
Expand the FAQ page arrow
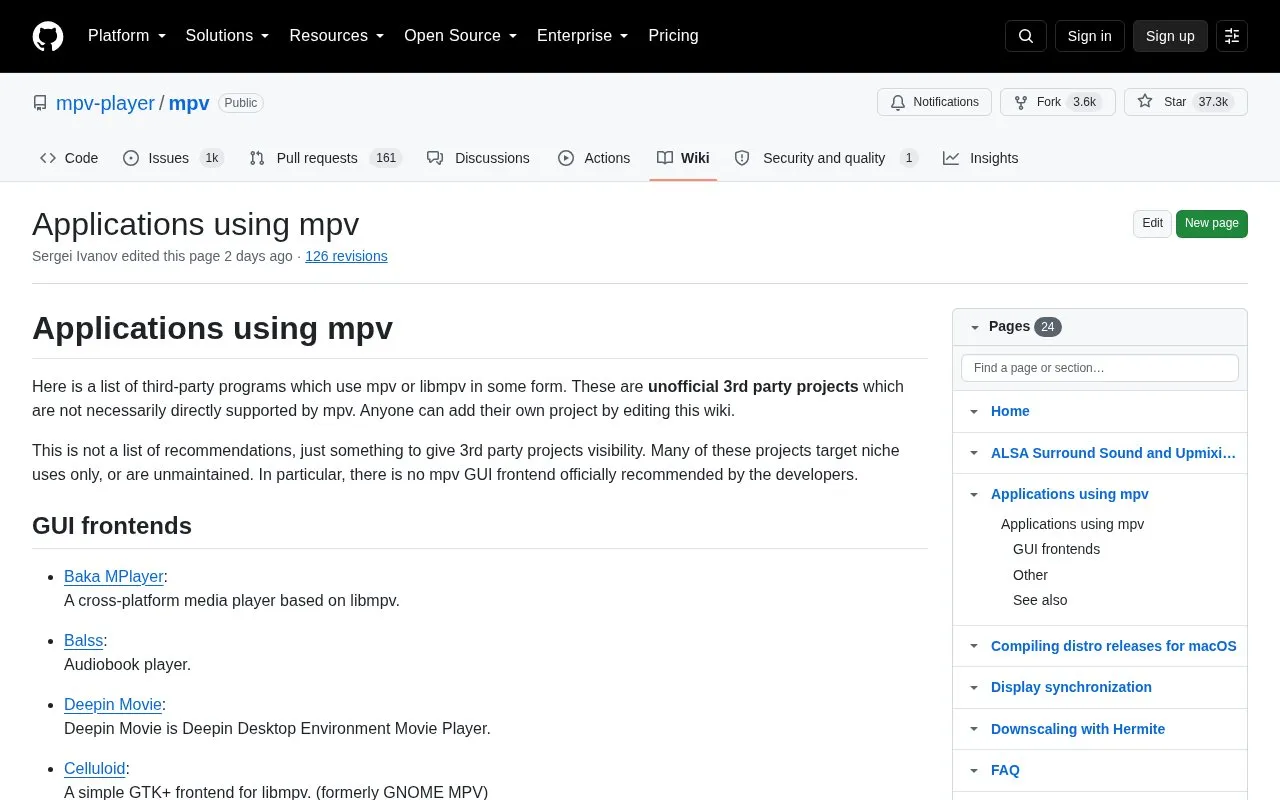coord(974,770)
